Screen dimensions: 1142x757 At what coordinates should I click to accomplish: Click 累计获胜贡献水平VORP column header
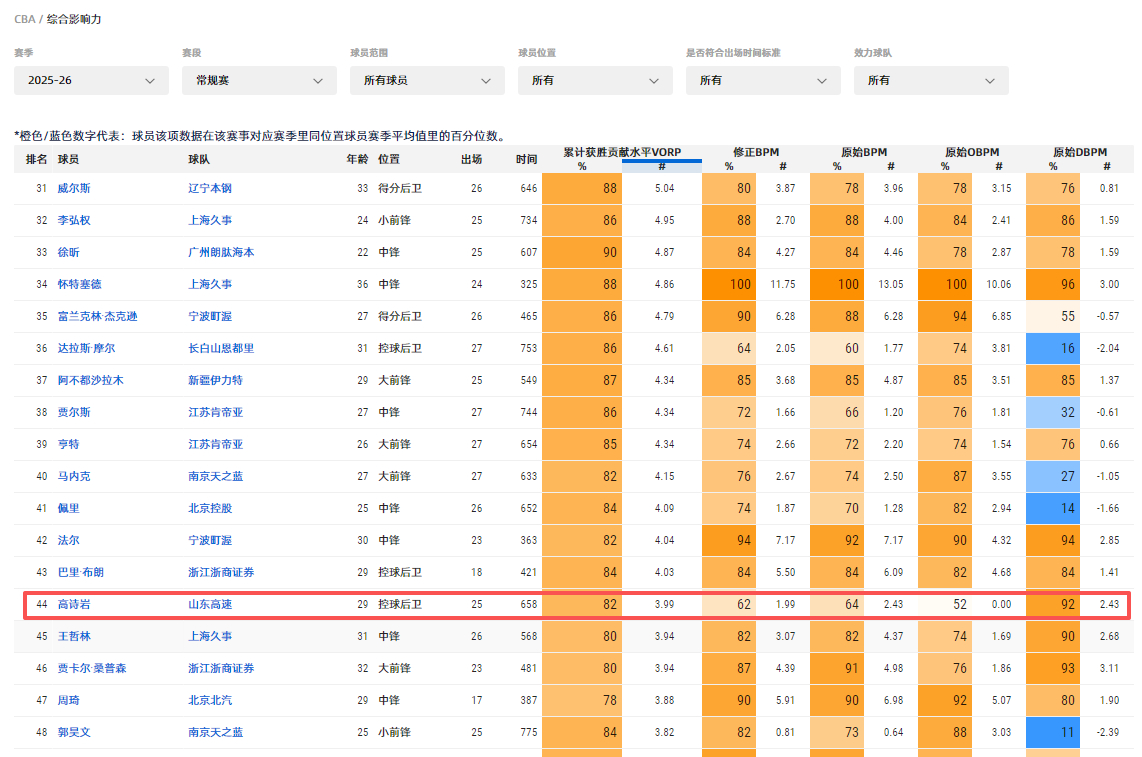622,152
